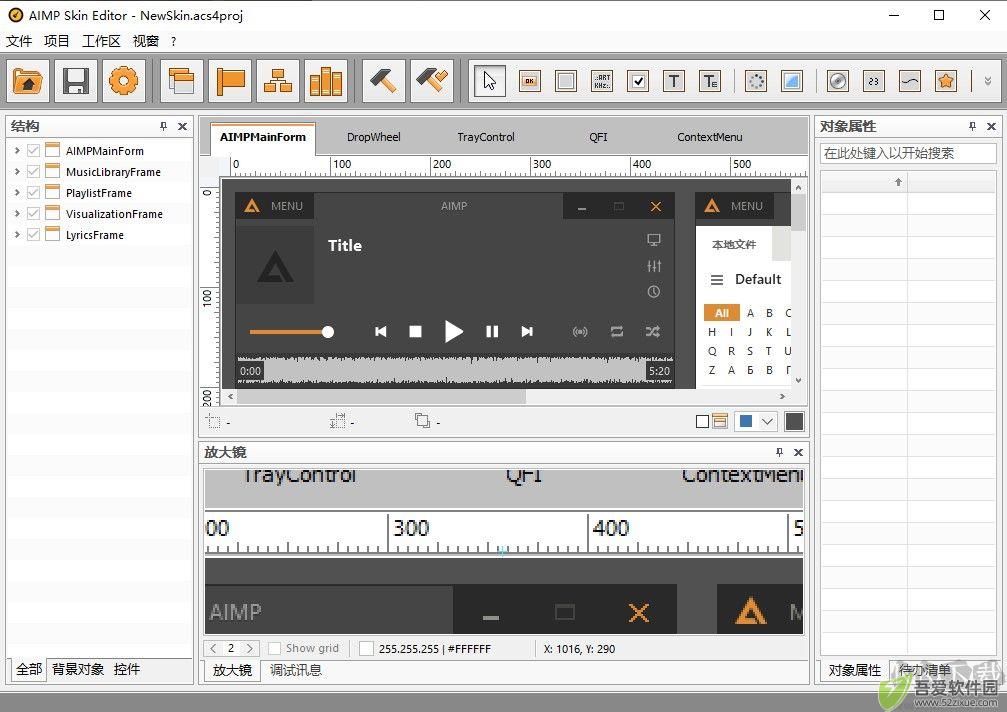Toggle PlaylistFrame checkbox in the tree
This screenshot has width=1007, height=712.
click(x=33, y=193)
